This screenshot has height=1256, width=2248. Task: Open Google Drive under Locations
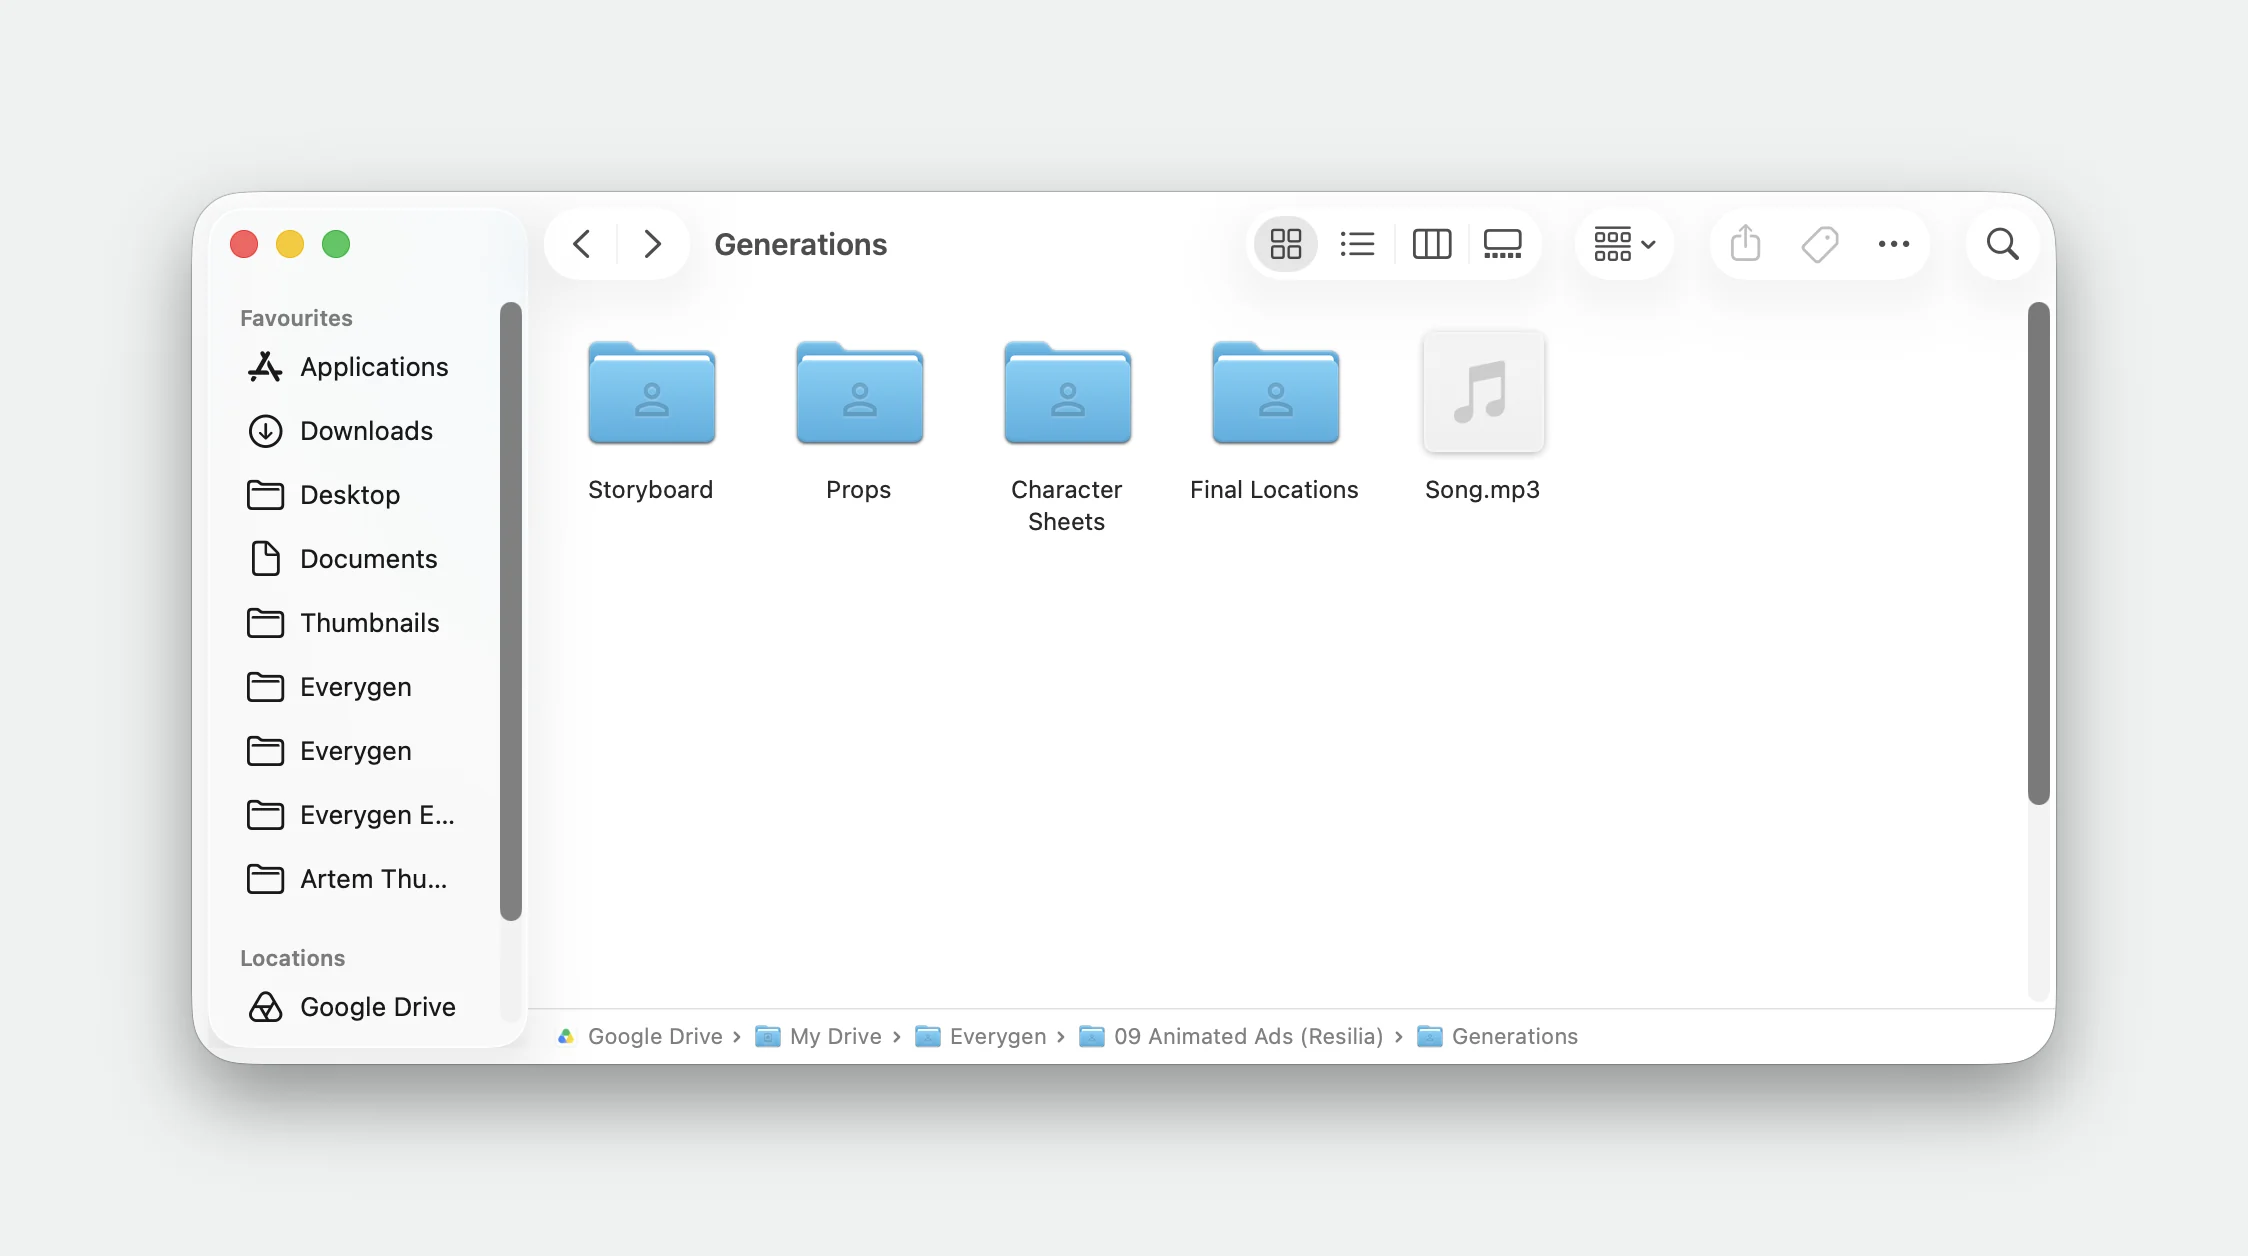click(x=350, y=1007)
